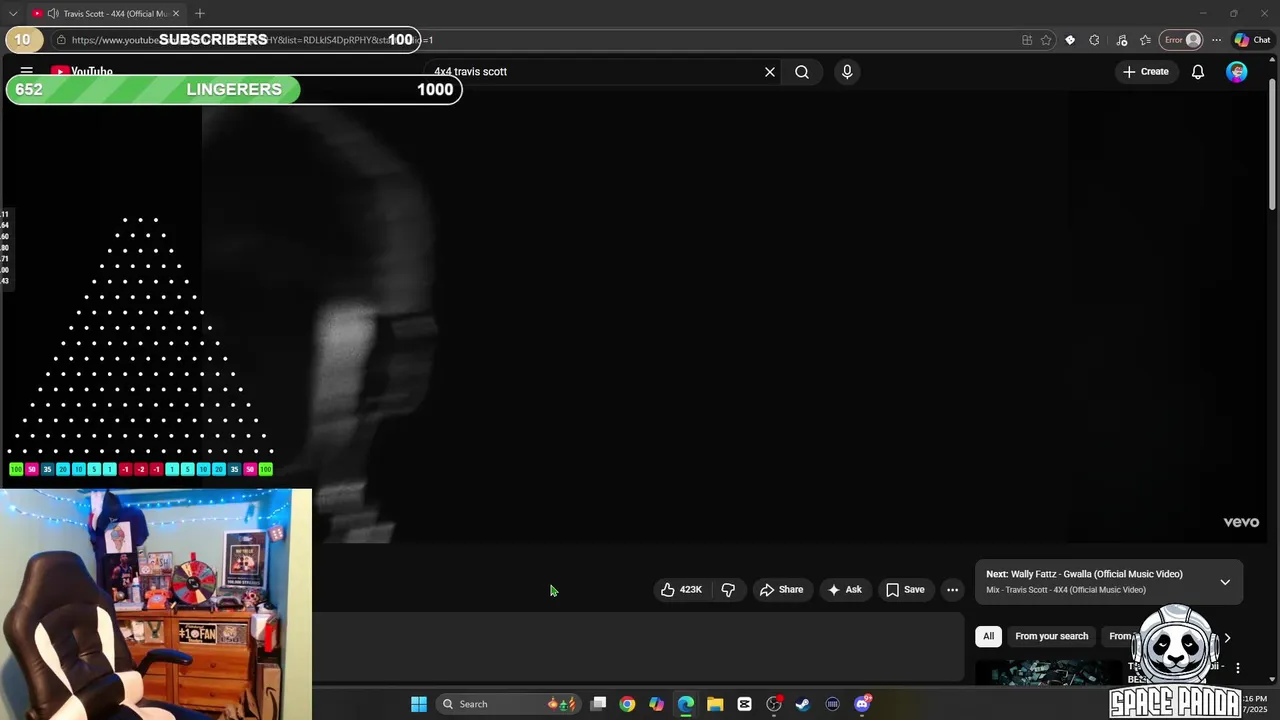Viewport: 1280px width, 720px height.
Task: Open the Copilot Chat sidebar
Action: [1252, 40]
